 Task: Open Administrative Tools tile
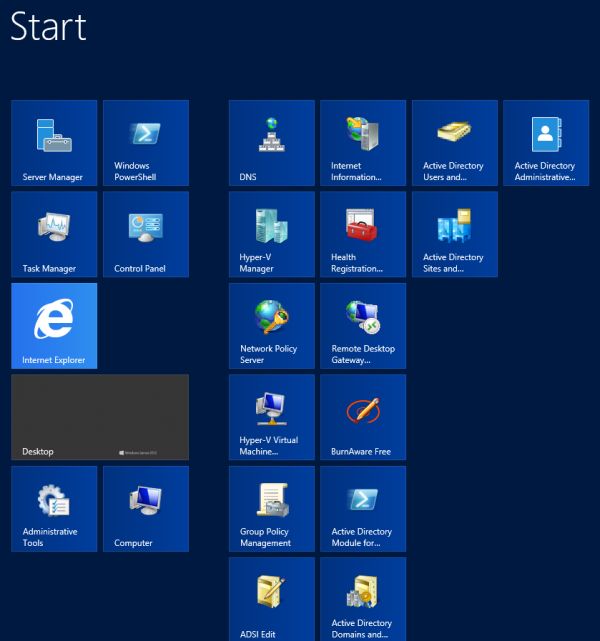click(54, 509)
